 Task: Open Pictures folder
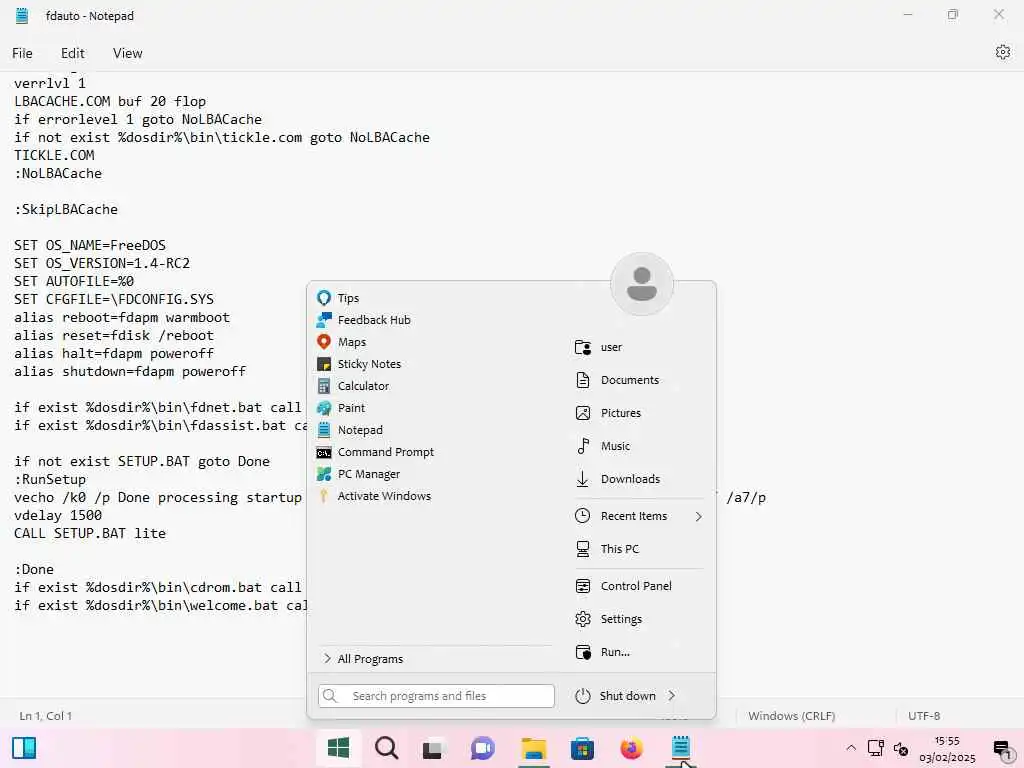pos(608,413)
